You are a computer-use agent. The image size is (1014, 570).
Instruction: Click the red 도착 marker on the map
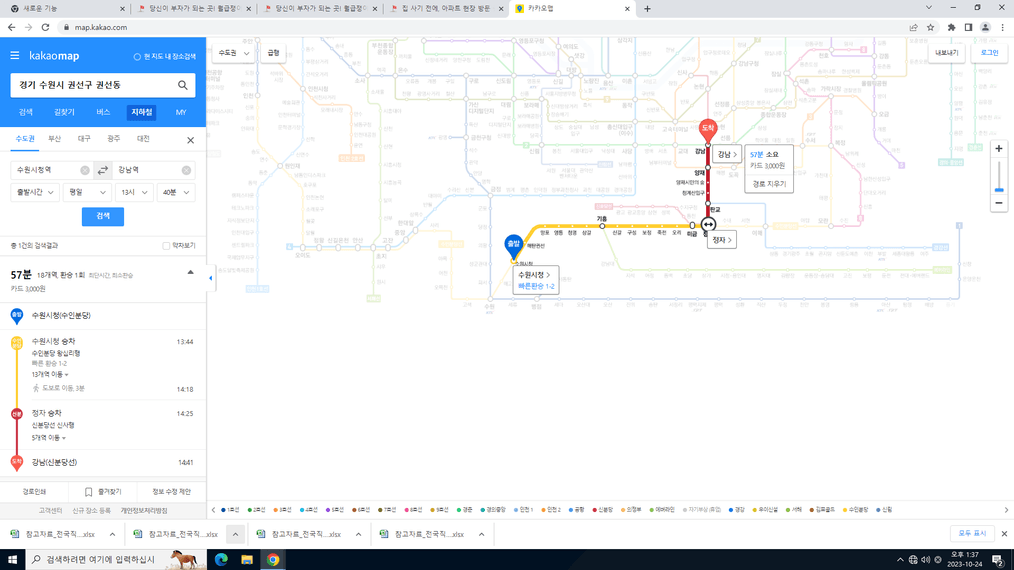tap(708, 129)
